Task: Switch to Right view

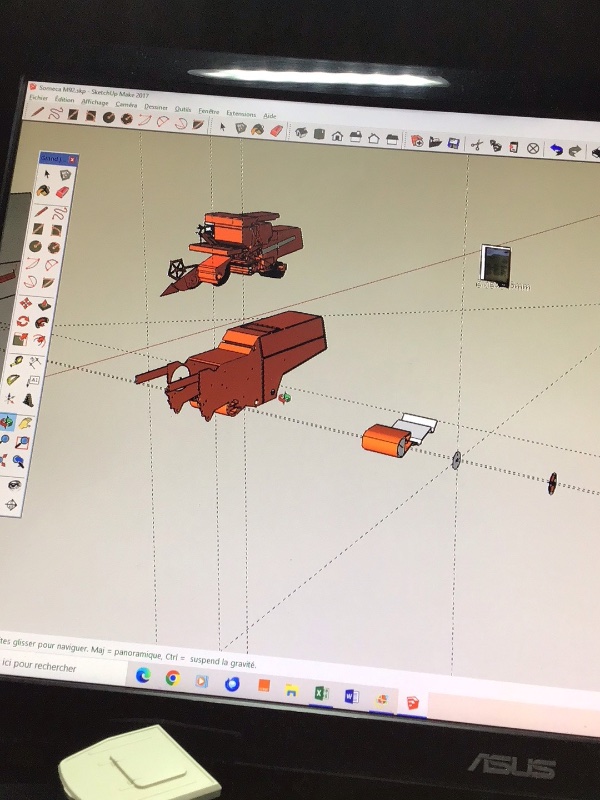Action: coord(356,137)
